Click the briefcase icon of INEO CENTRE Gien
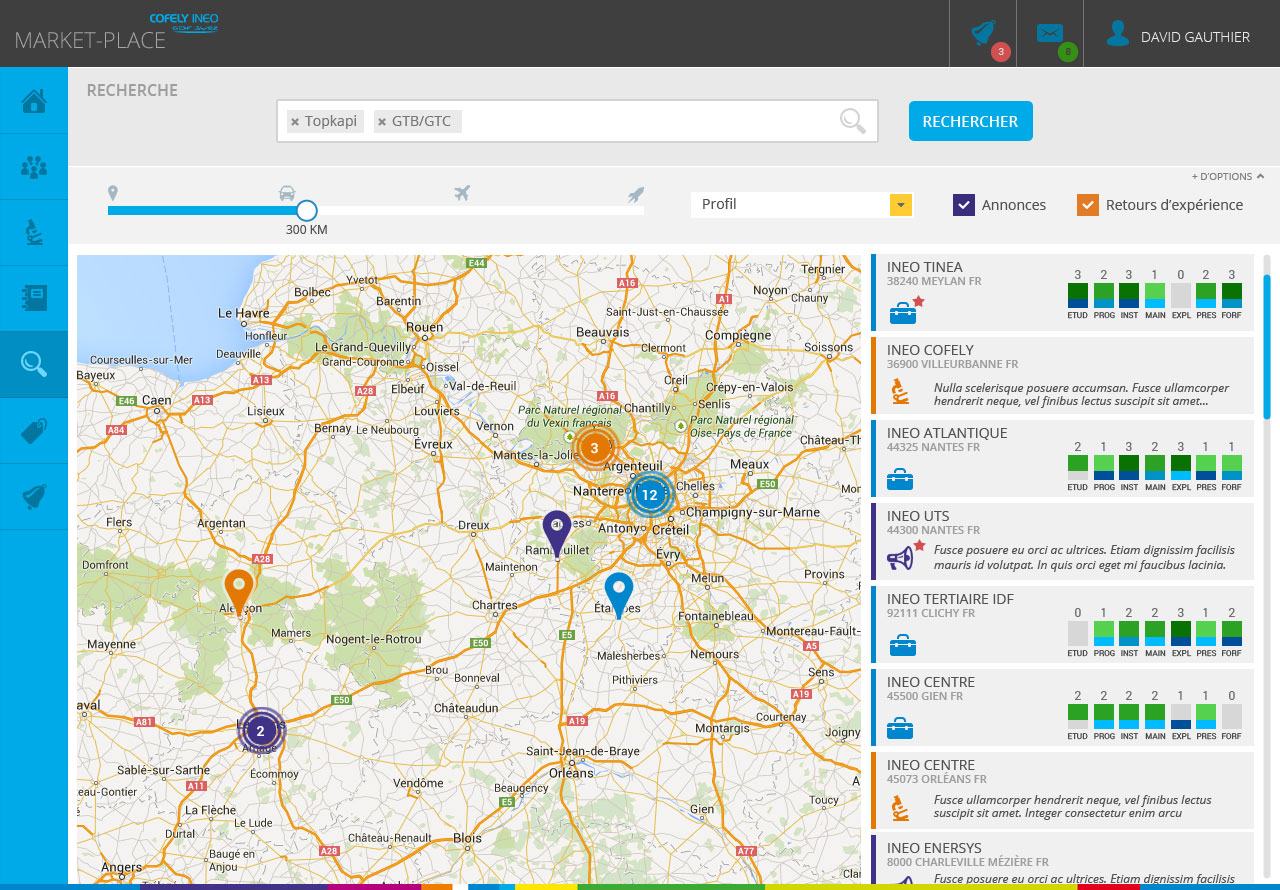 pos(900,728)
